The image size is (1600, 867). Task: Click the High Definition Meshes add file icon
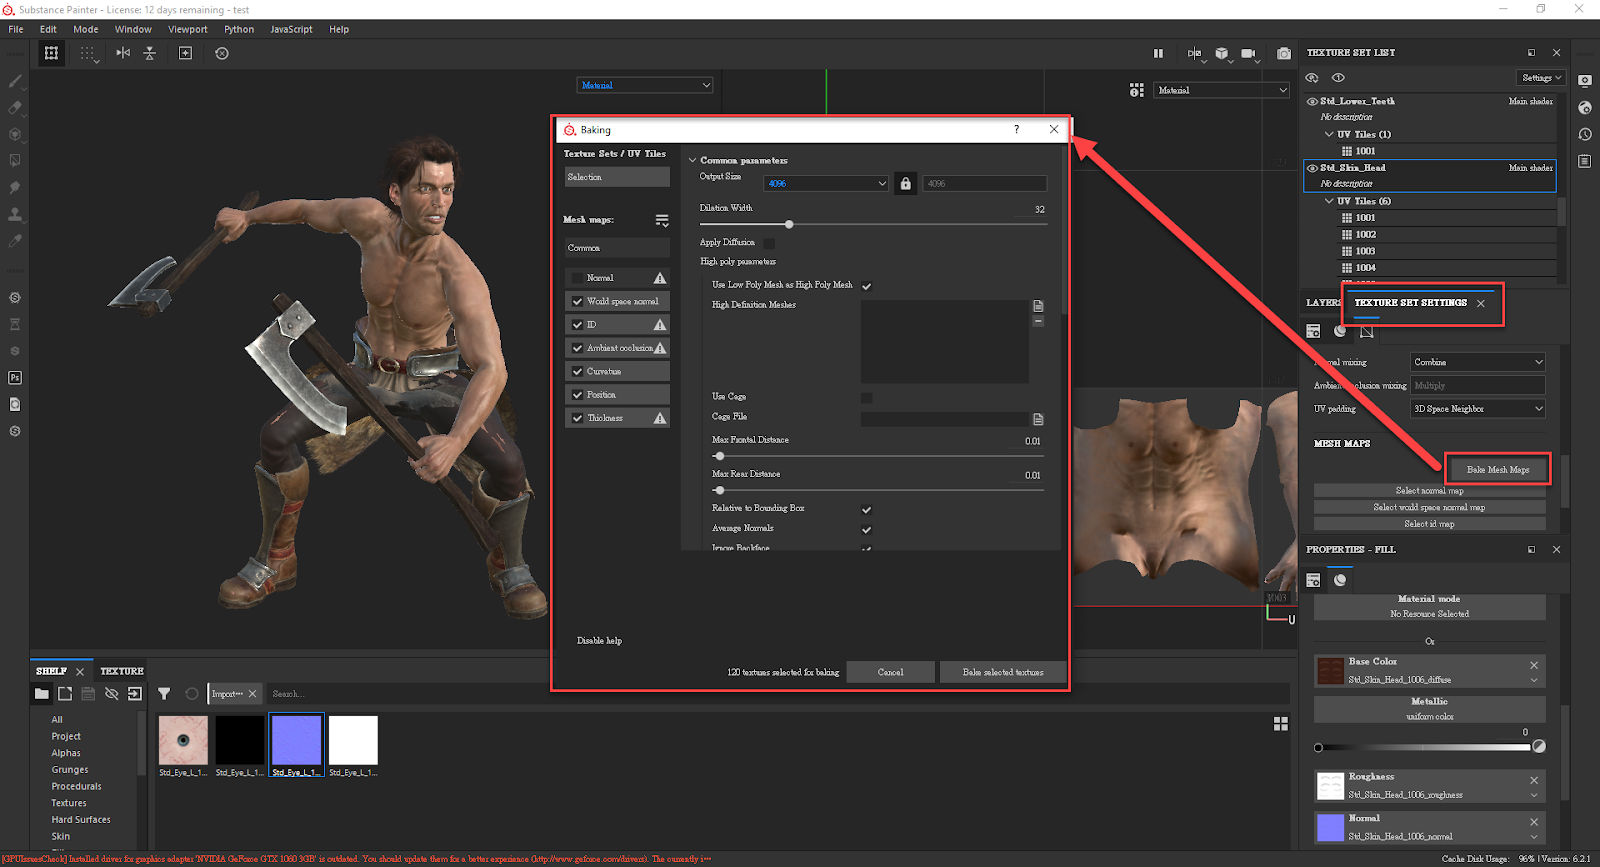click(x=1038, y=306)
